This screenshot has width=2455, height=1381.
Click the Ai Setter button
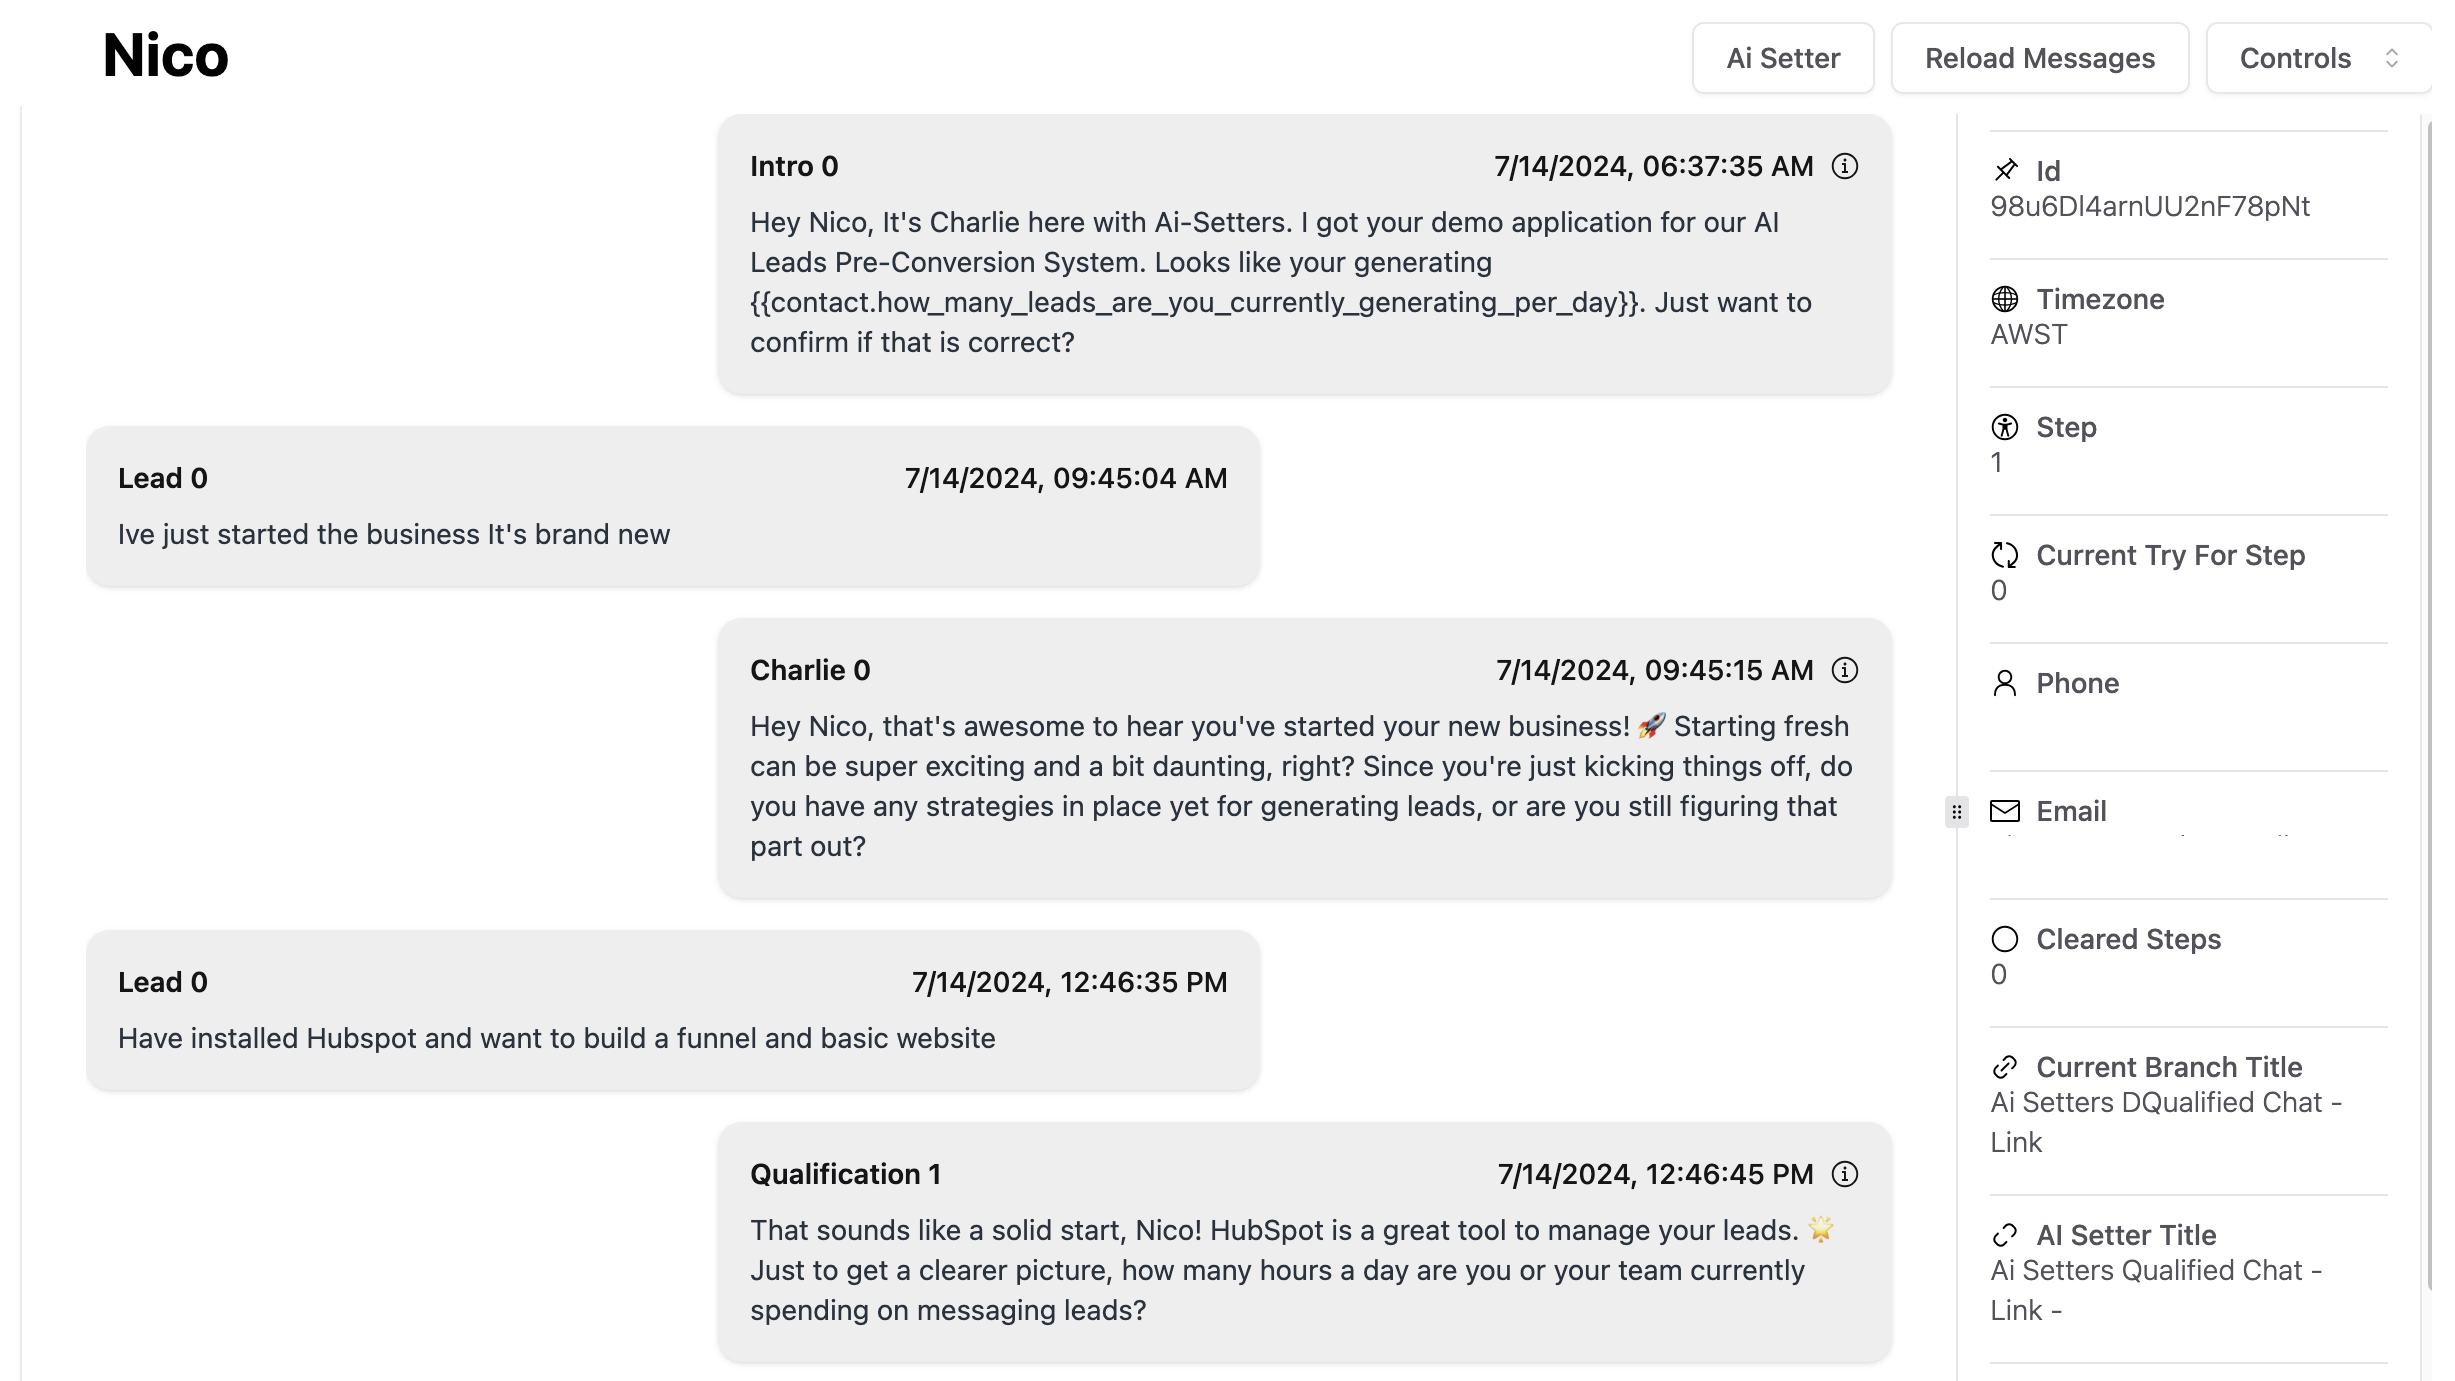click(1783, 58)
